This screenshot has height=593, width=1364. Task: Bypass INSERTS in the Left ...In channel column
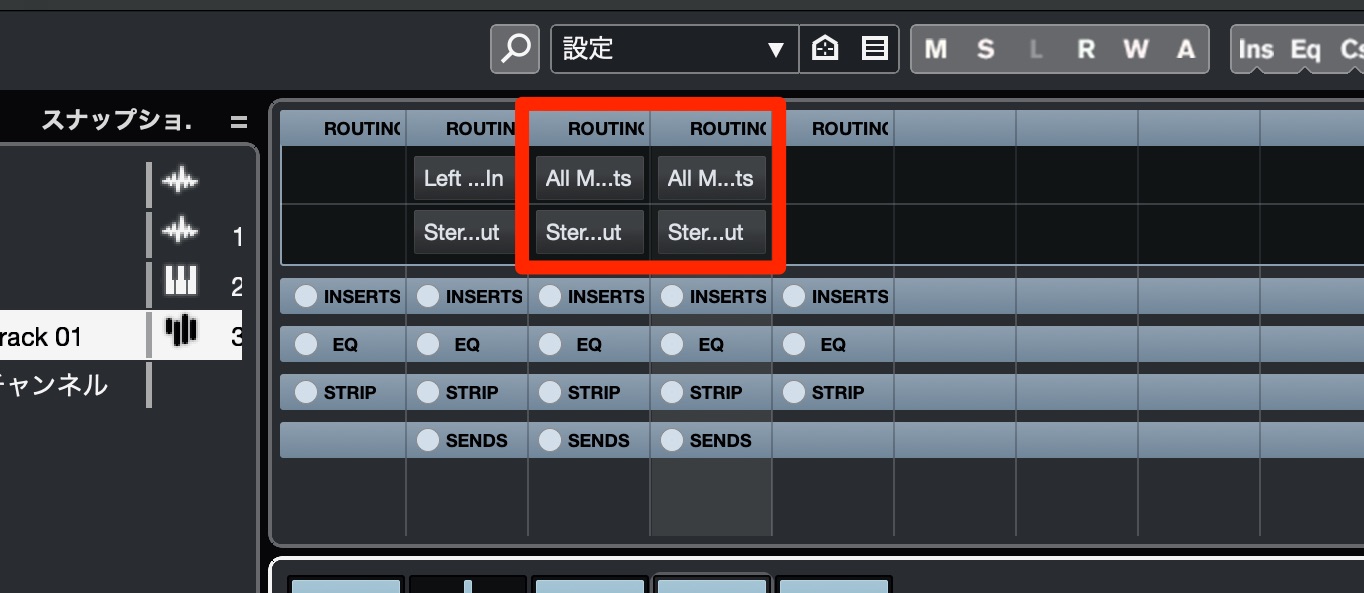click(428, 296)
